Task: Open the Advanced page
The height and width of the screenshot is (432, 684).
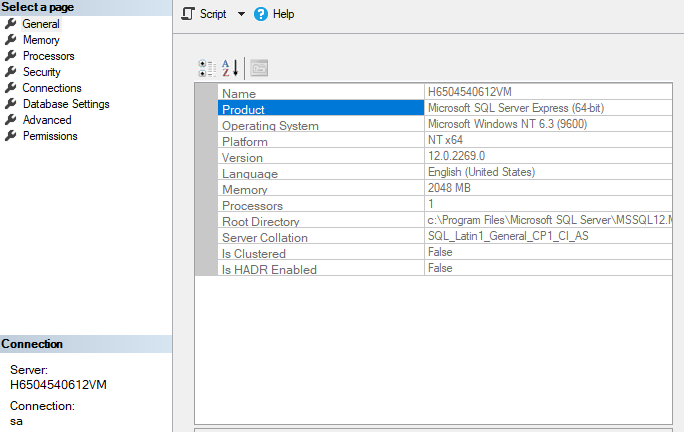Action: (47, 120)
